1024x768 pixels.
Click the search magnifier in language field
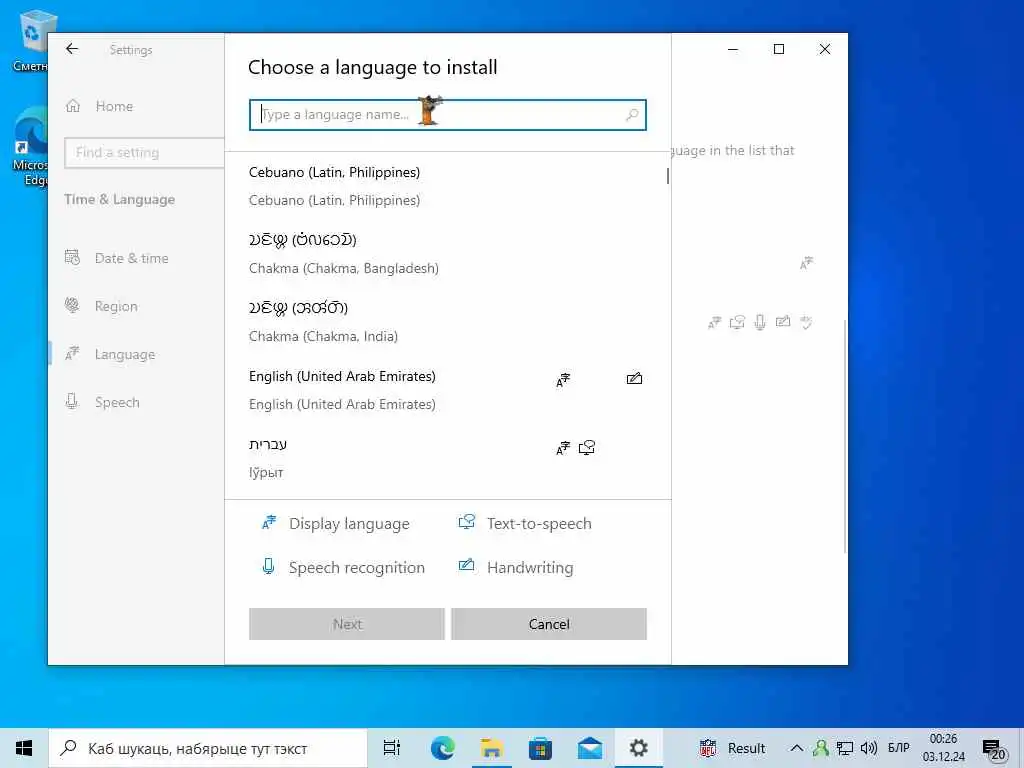tap(632, 115)
